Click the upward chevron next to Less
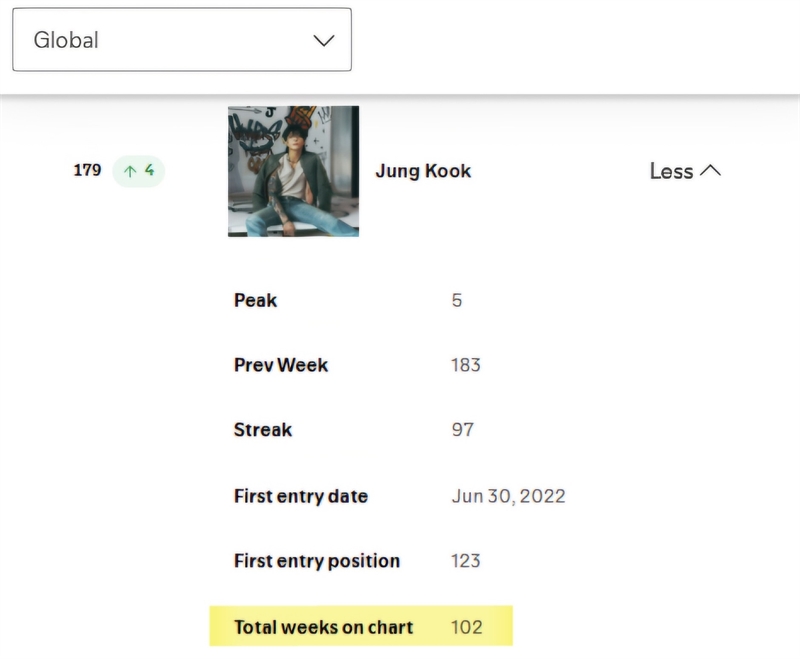This screenshot has height=659, width=800. [x=710, y=171]
